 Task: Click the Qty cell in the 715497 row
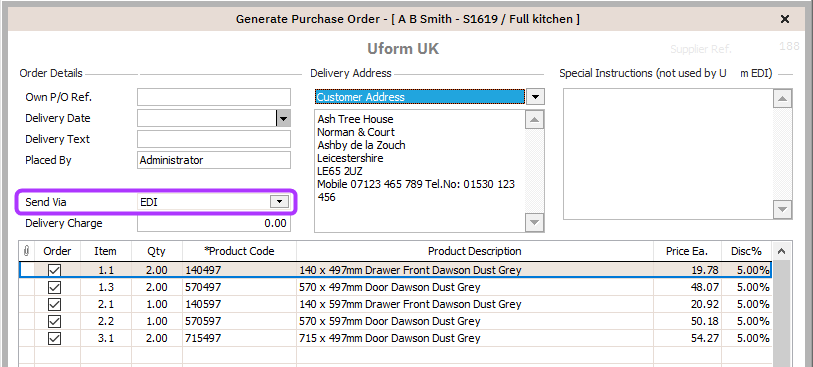click(x=157, y=338)
